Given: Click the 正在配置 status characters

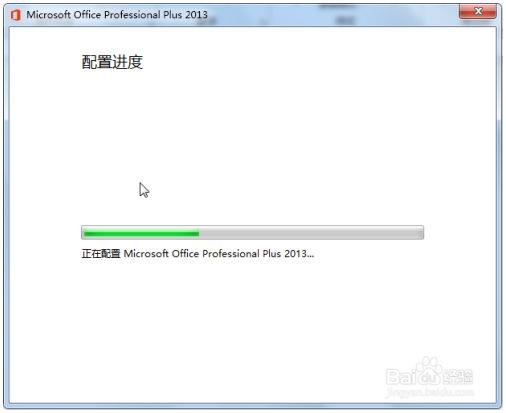Looking at the screenshot, I should point(101,254).
